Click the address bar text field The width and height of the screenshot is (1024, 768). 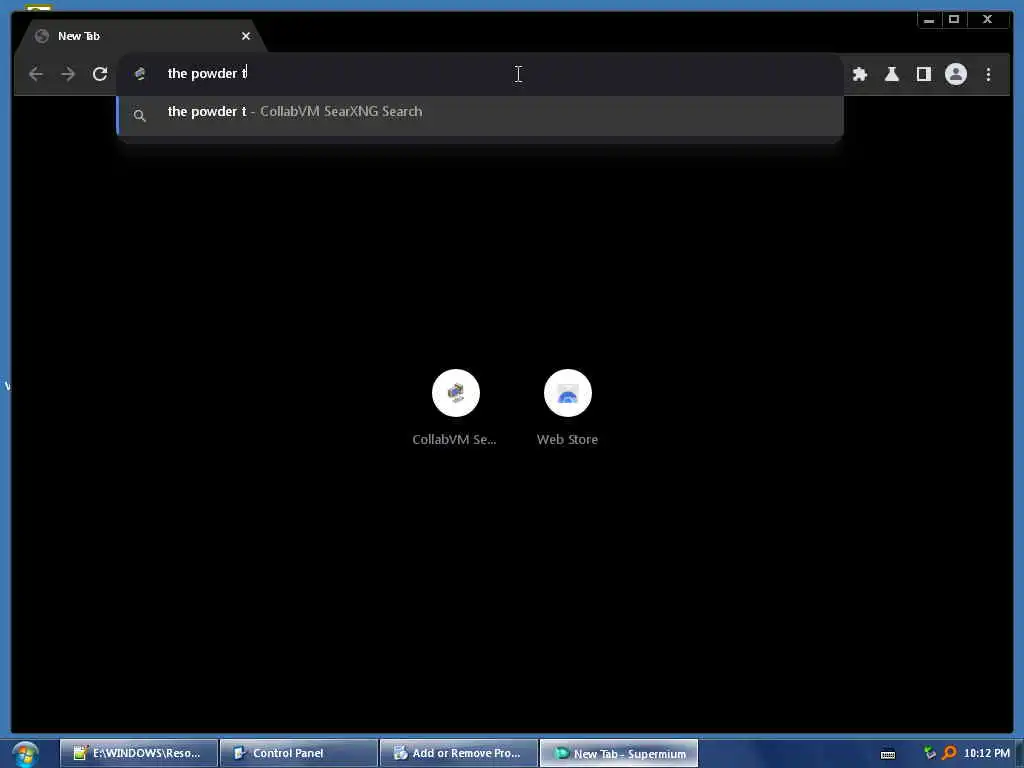point(480,74)
